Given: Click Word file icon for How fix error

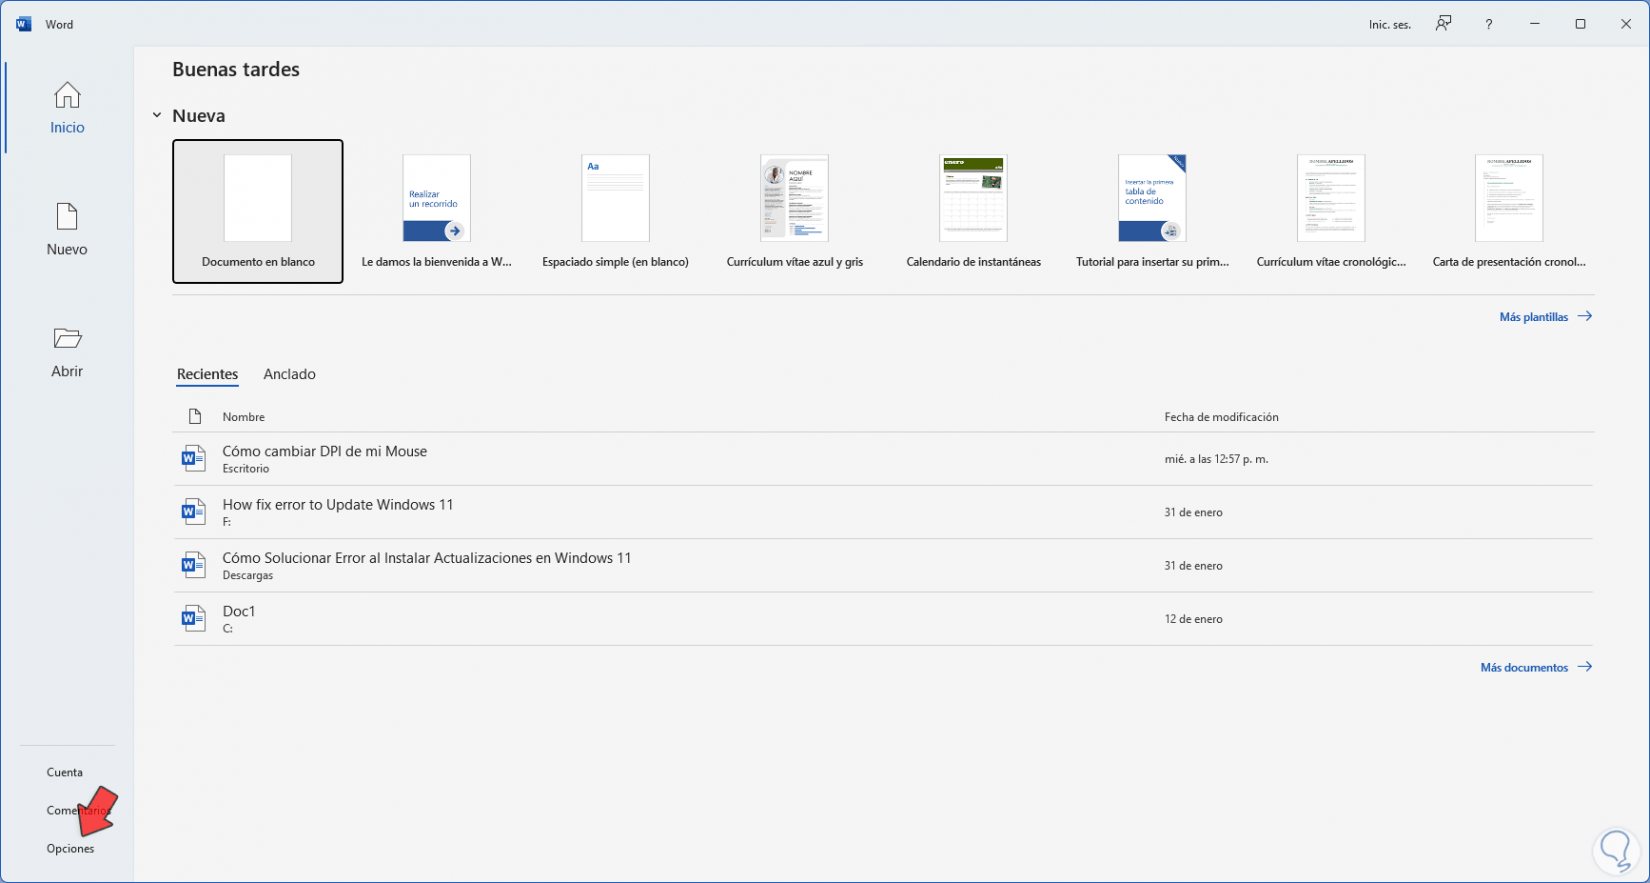Looking at the screenshot, I should [x=193, y=512].
